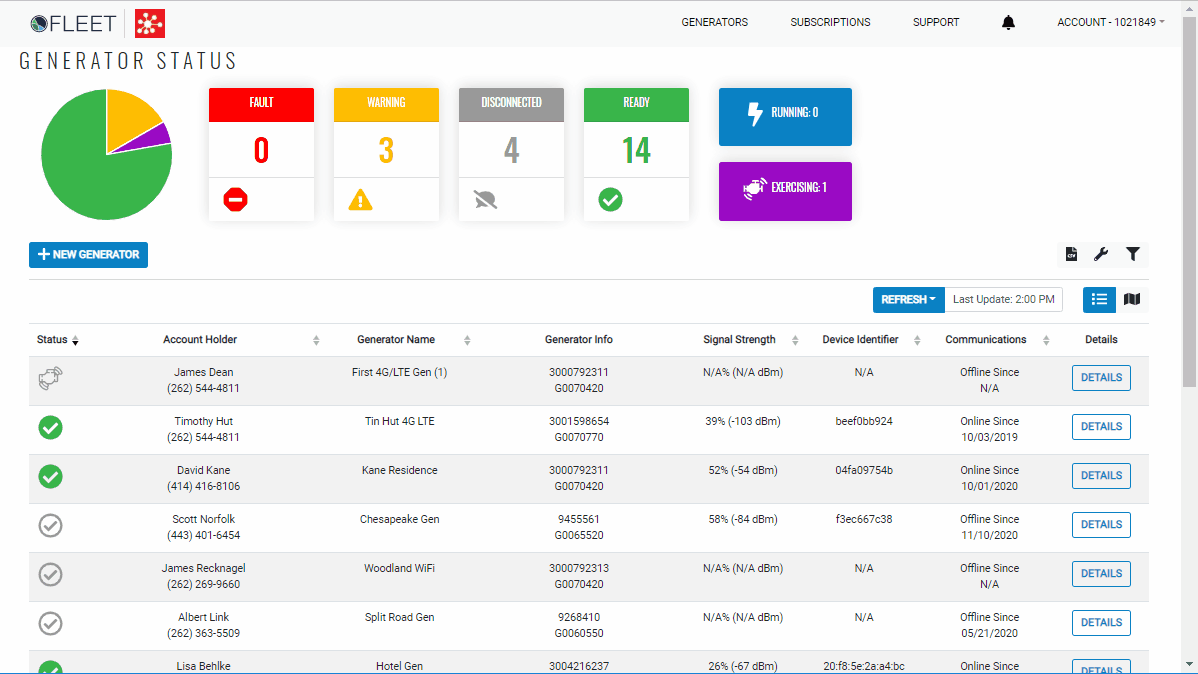Open the filter funnel
Screen dimensions: 1198x674
pos(1133,254)
